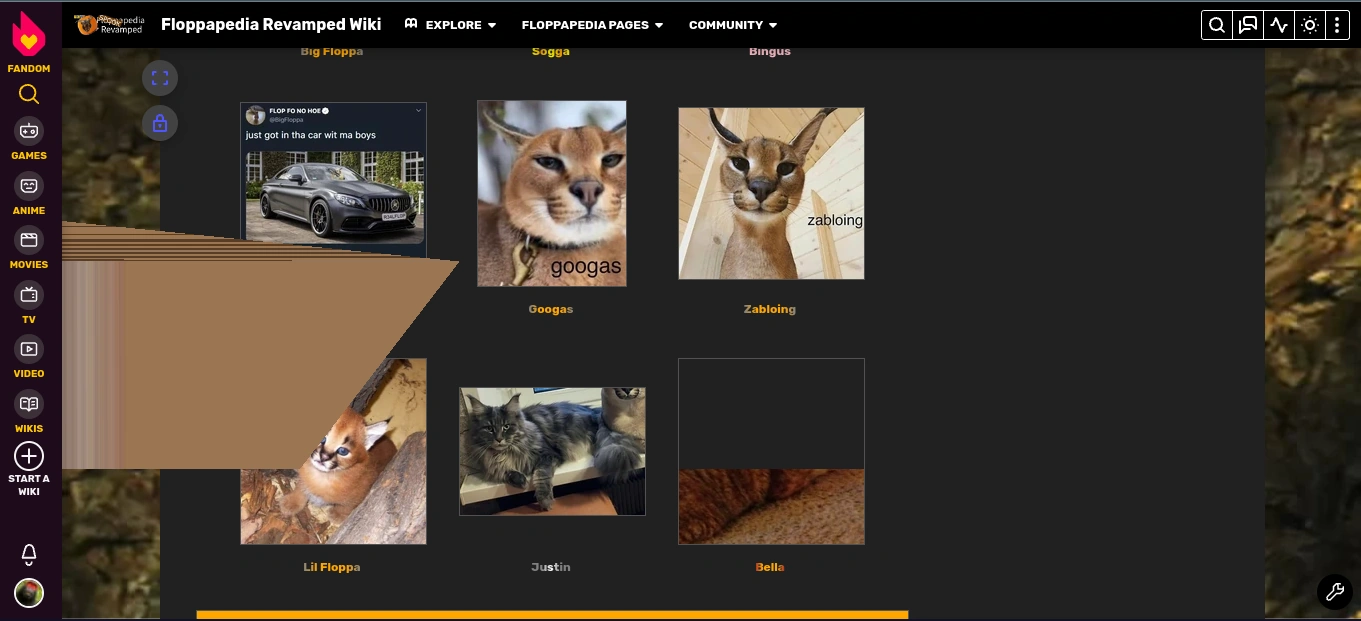Click the Floppapedia Revamped wiki logo

point(110,25)
